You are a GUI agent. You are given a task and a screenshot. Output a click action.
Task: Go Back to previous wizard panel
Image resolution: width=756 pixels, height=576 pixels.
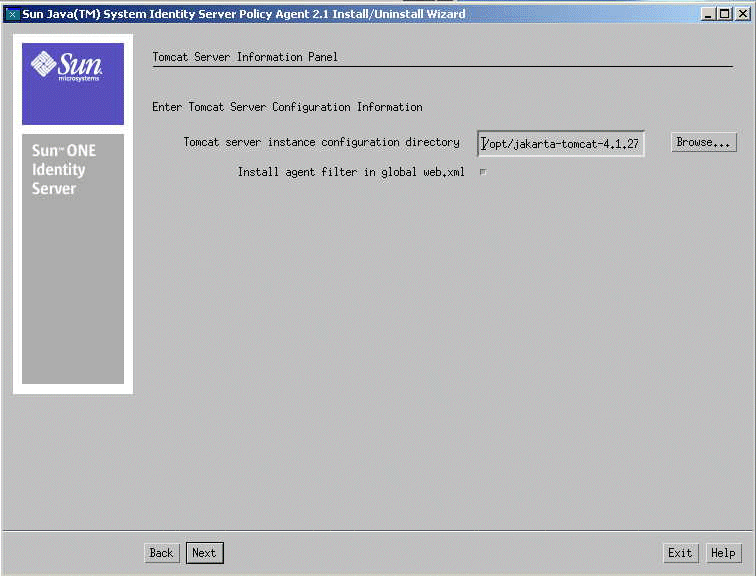(162, 553)
